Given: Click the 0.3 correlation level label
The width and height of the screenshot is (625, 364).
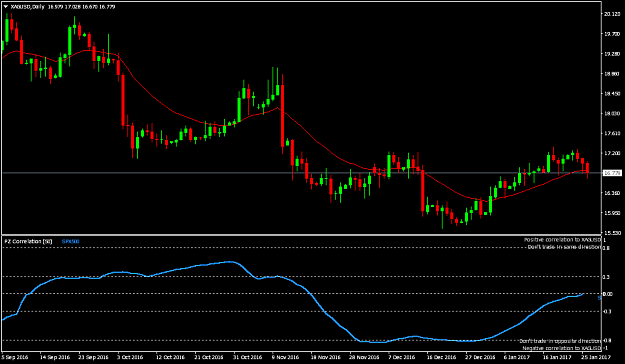Looking at the screenshot, I should coord(605,277).
